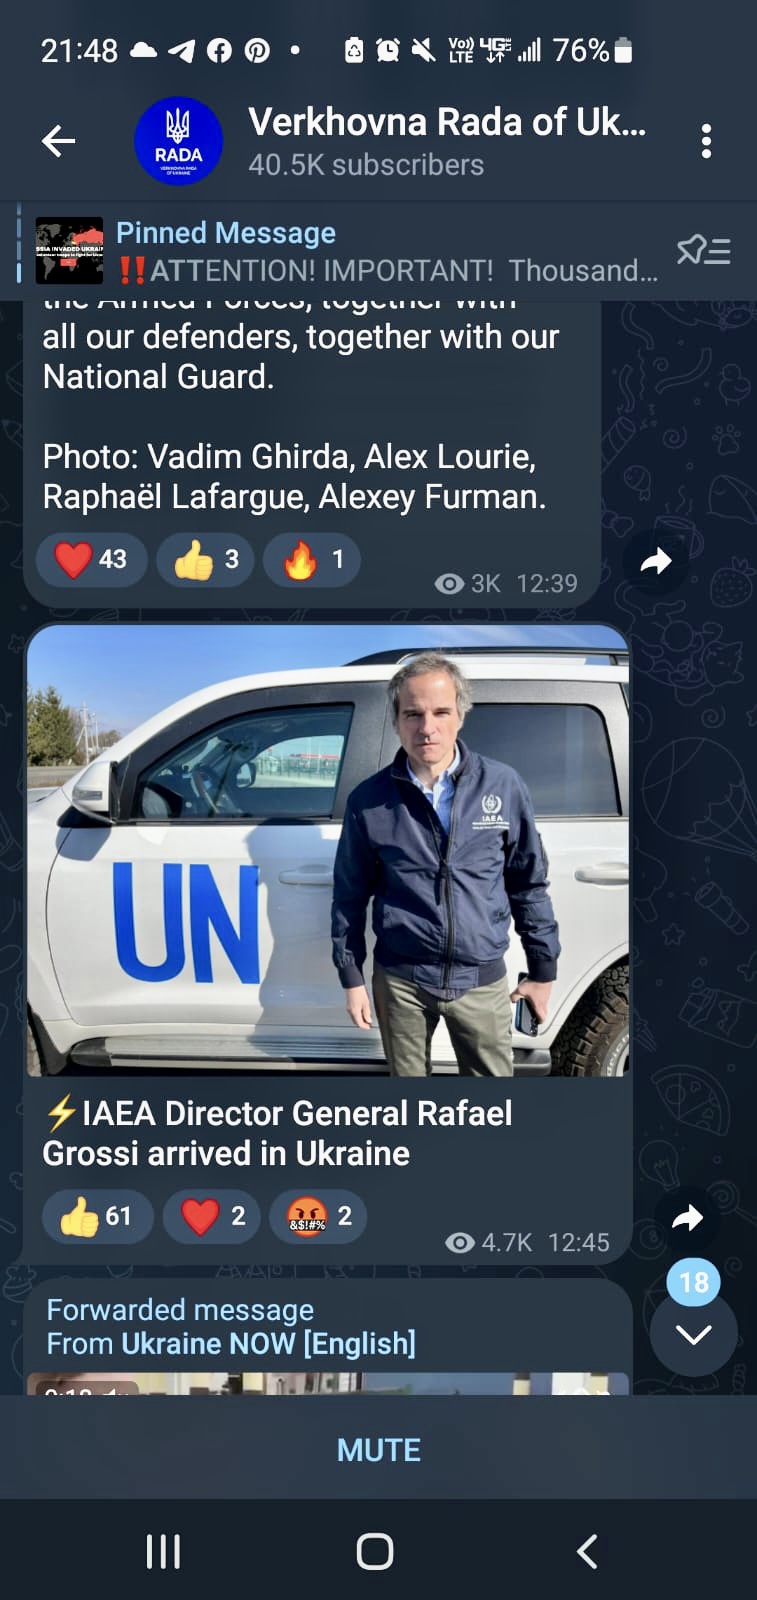Jump to latest messages with down chevron
The width and height of the screenshot is (757, 1600).
694,1334
